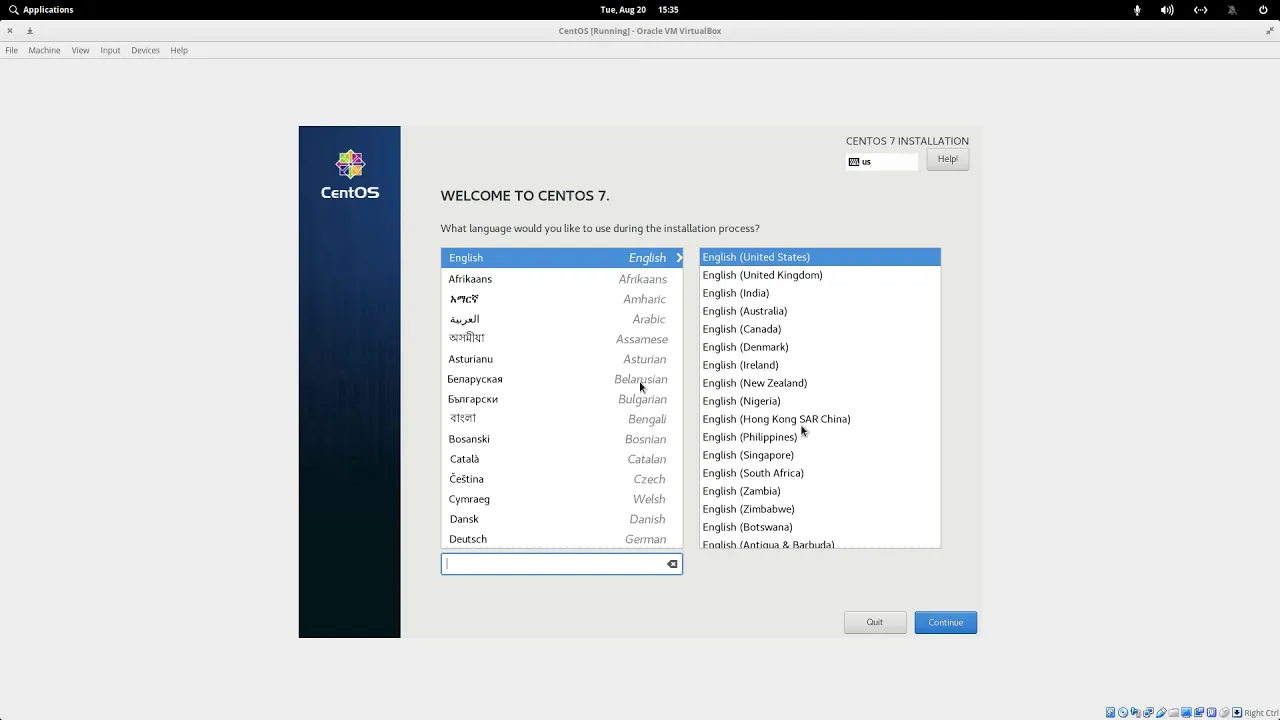Select English (Australia) locale
The image size is (1280, 720).
click(820, 311)
